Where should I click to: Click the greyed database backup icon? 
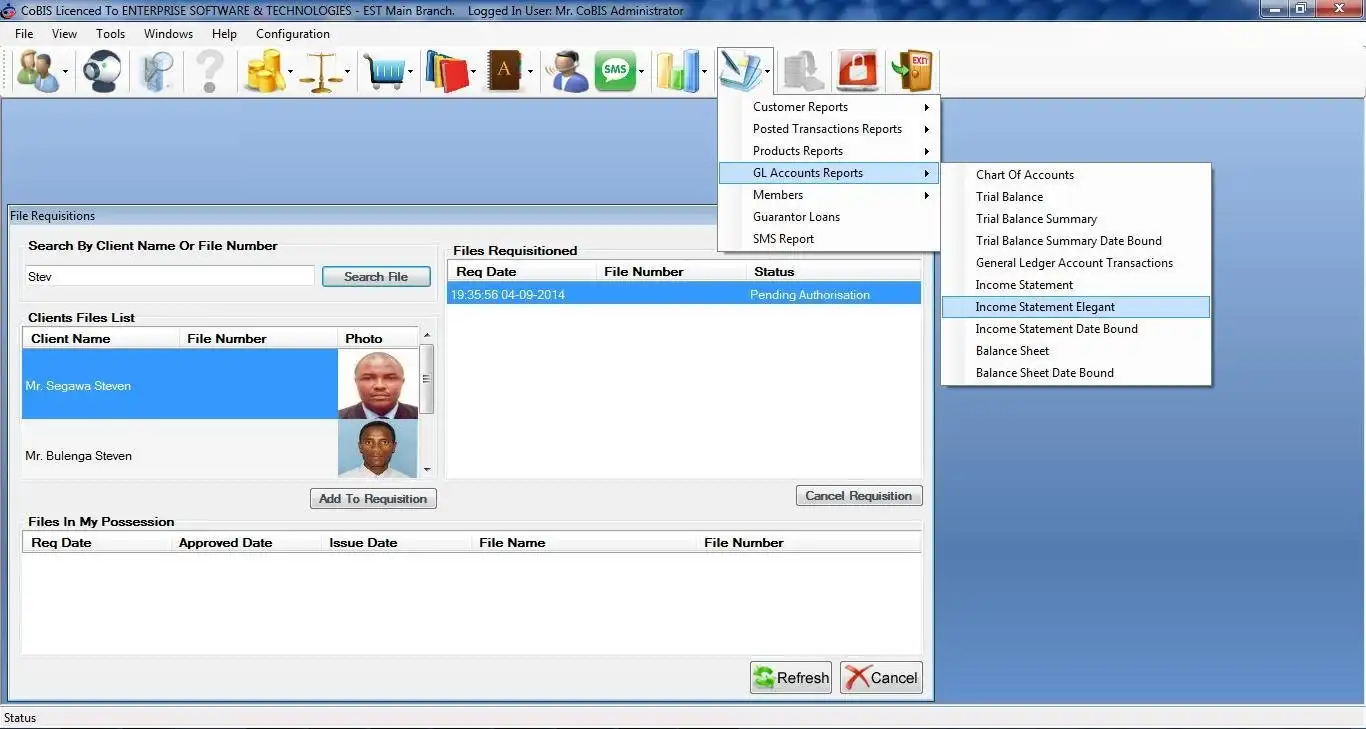803,72
